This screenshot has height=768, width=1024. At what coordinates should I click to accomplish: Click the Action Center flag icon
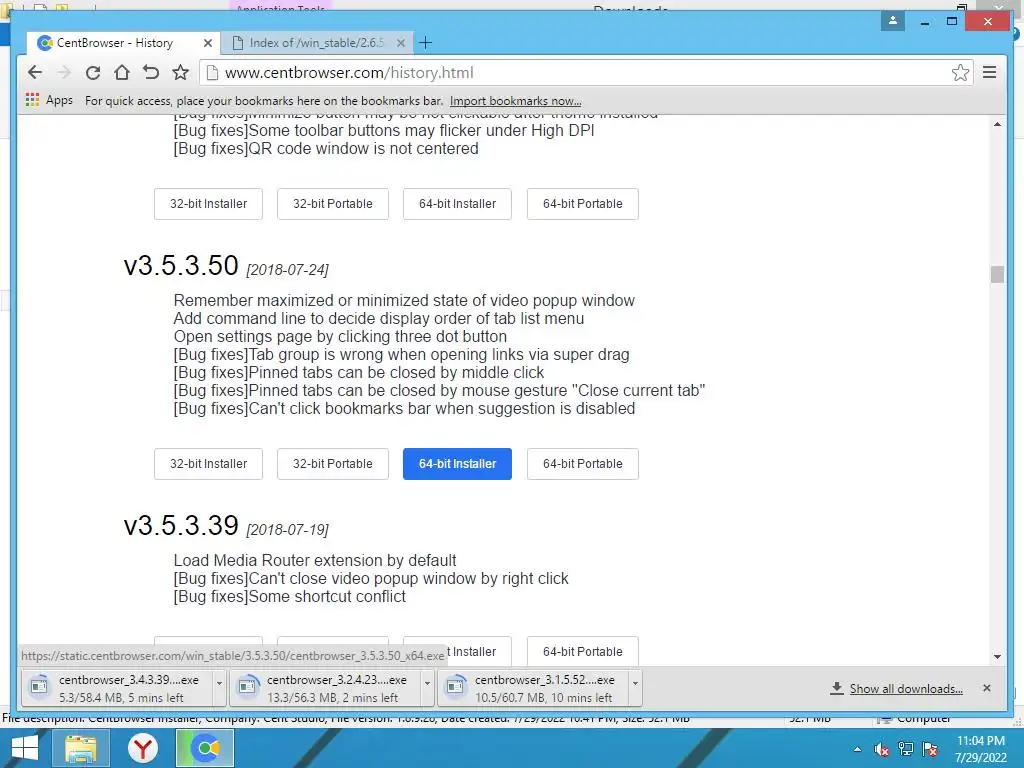(930, 749)
